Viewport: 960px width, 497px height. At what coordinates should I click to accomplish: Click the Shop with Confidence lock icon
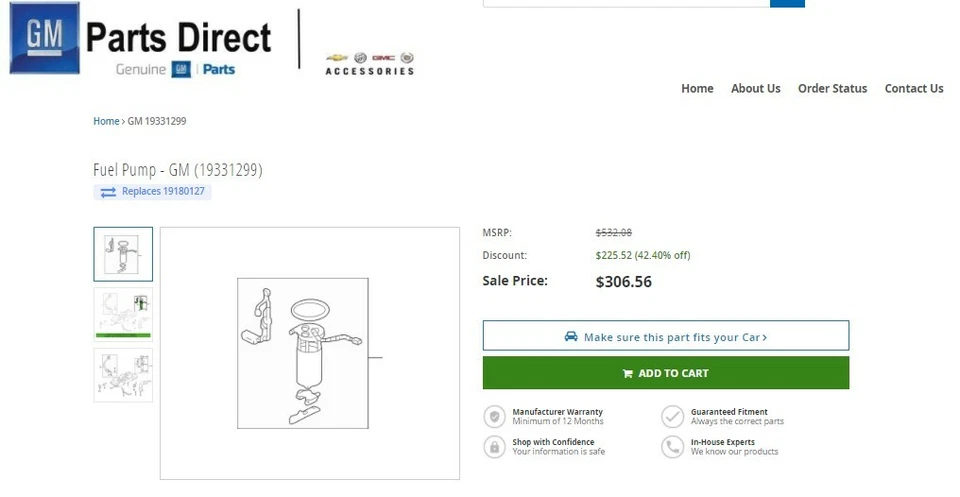coord(494,447)
